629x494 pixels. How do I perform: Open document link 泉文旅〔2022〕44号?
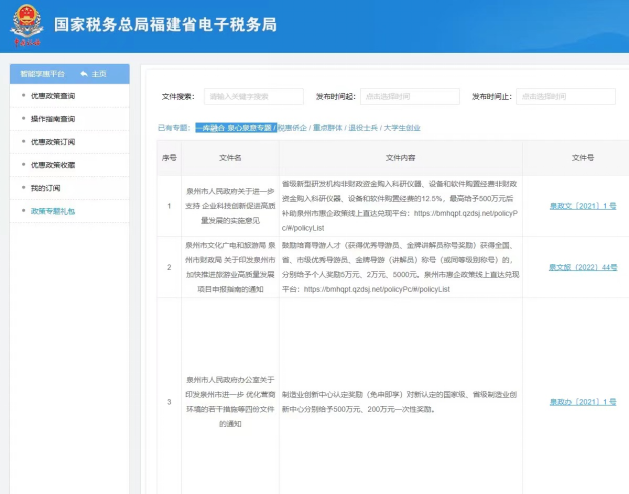click(x=583, y=267)
